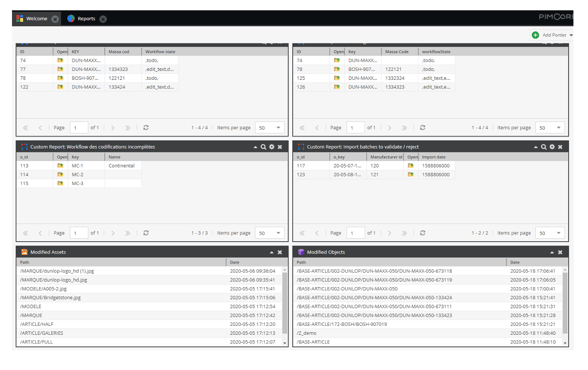This screenshot has height=370, width=588.
Task: Refresh the Workflow des codifications report grid
Action: 146,233
